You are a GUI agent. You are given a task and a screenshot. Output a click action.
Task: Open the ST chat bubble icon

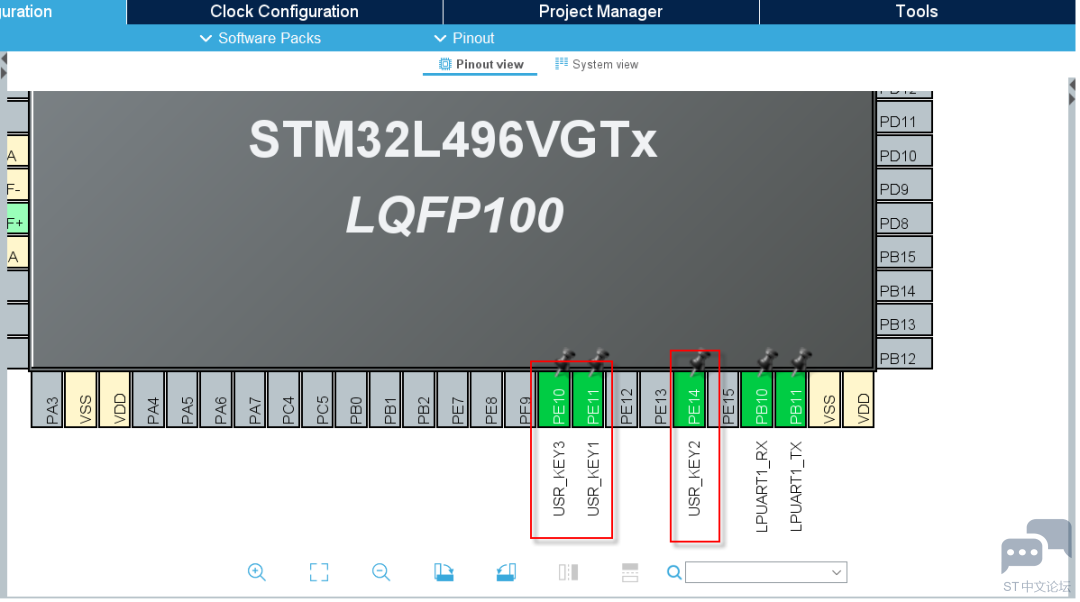coord(1035,546)
